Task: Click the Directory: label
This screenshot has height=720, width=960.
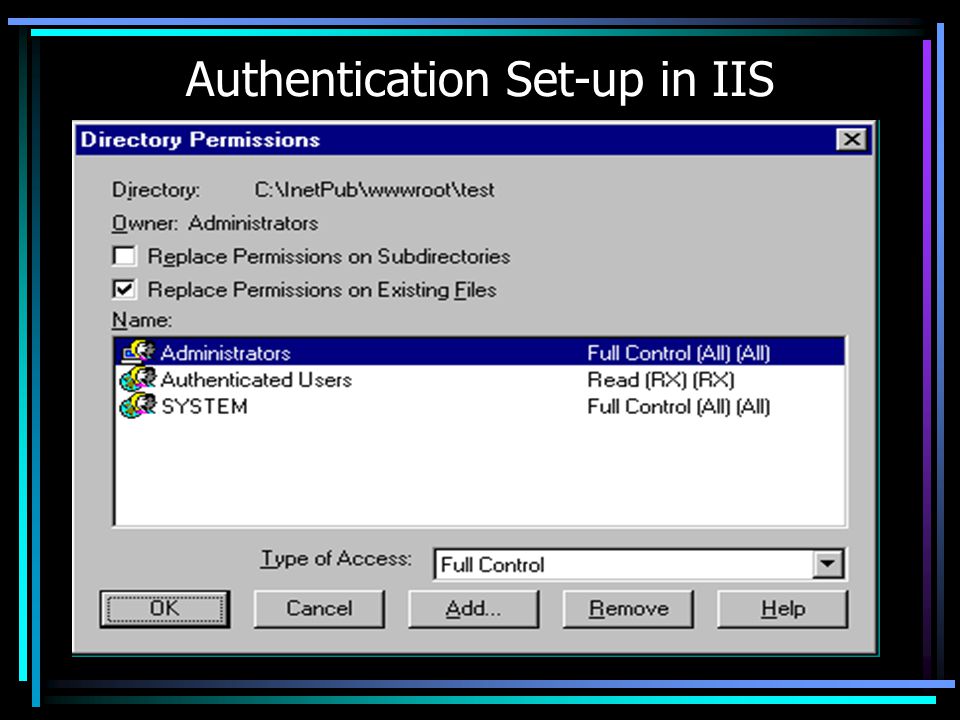Action: tap(156, 190)
